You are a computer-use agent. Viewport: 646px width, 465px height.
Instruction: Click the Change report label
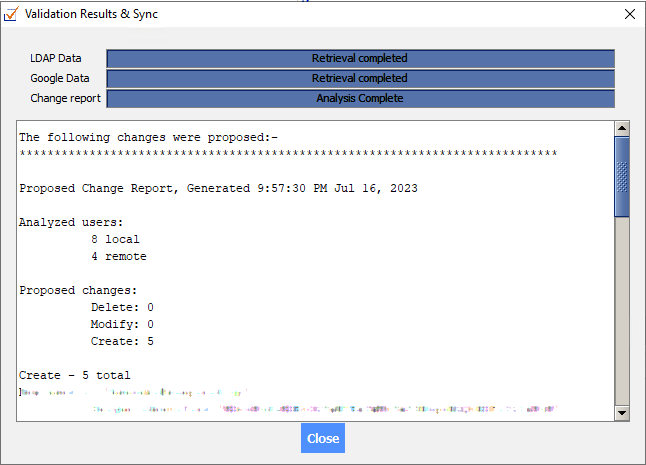62,99
